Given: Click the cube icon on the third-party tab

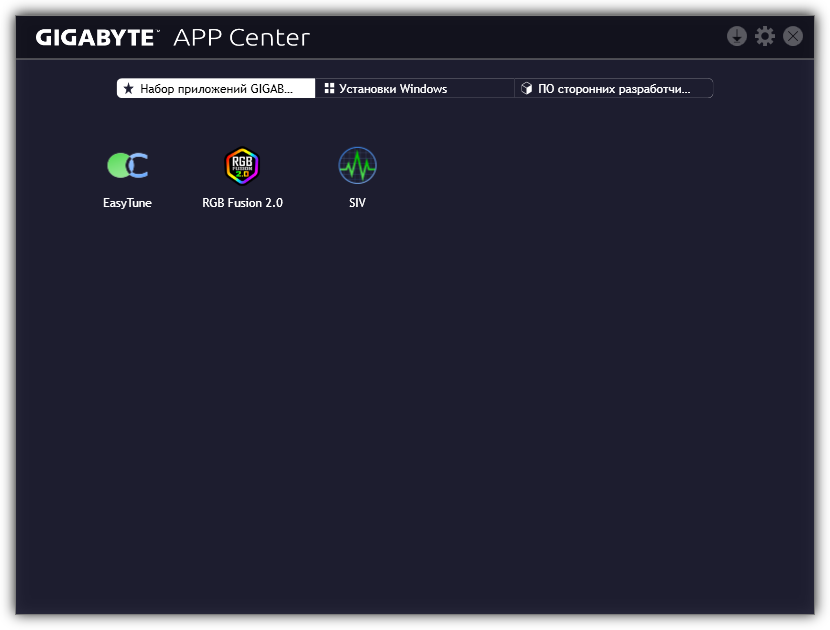Looking at the screenshot, I should pos(527,89).
